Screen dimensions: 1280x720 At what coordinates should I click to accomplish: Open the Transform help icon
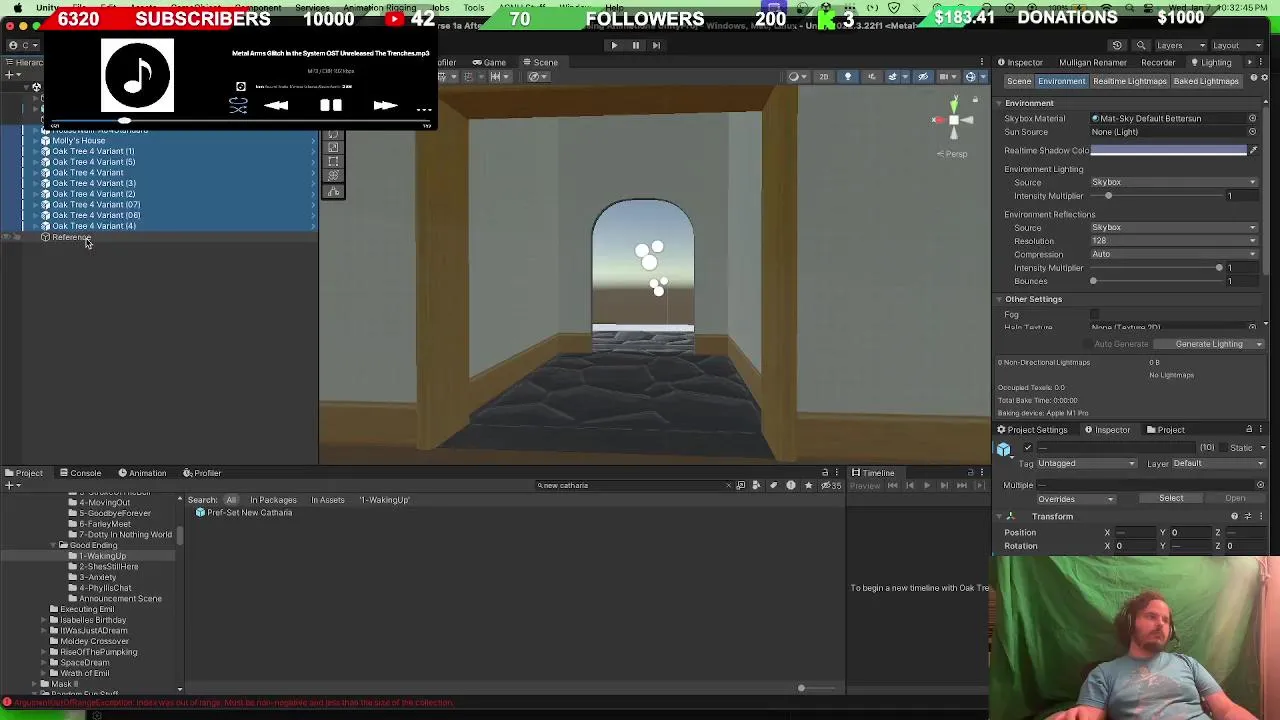(x=1234, y=517)
